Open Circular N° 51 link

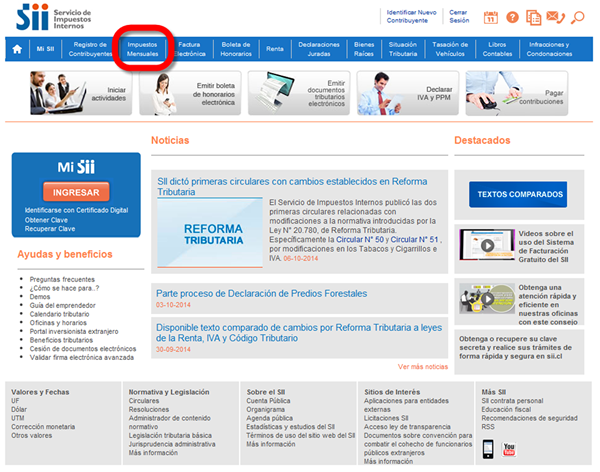(x=414, y=240)
